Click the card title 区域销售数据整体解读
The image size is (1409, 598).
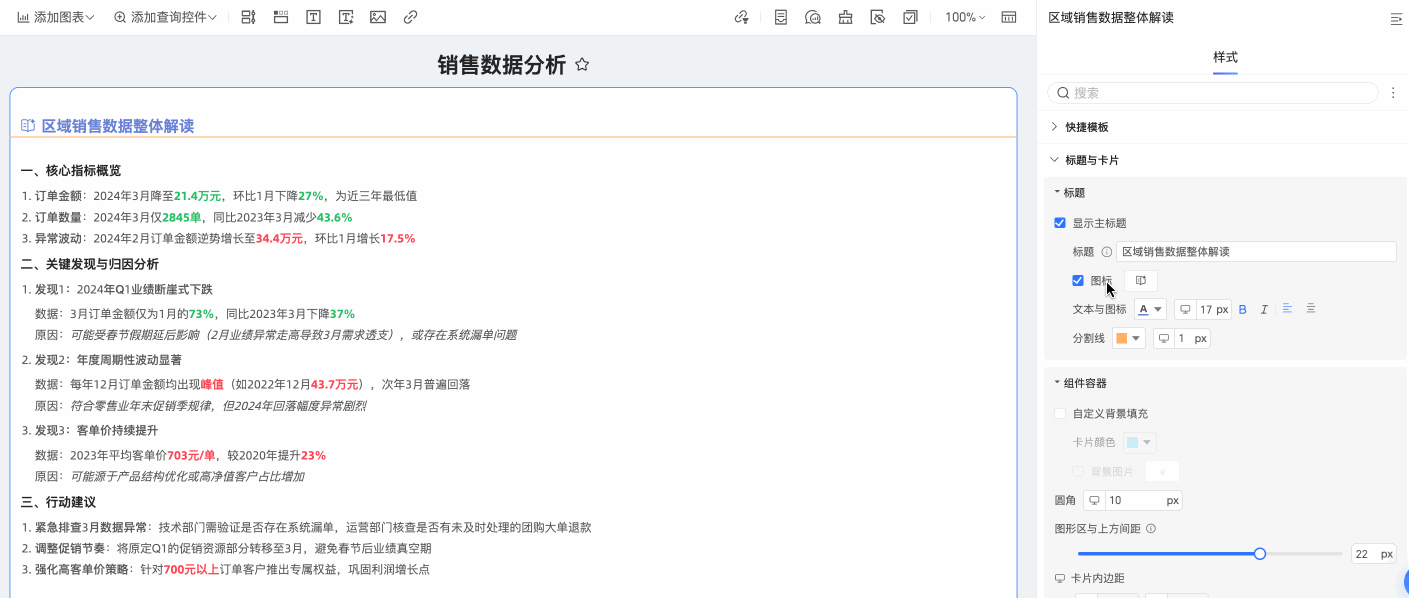tap(117, 126)
